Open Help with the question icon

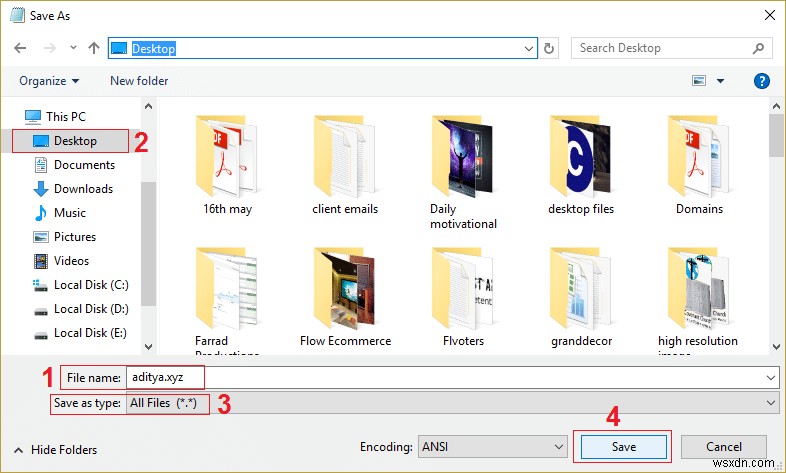[761, 81]
